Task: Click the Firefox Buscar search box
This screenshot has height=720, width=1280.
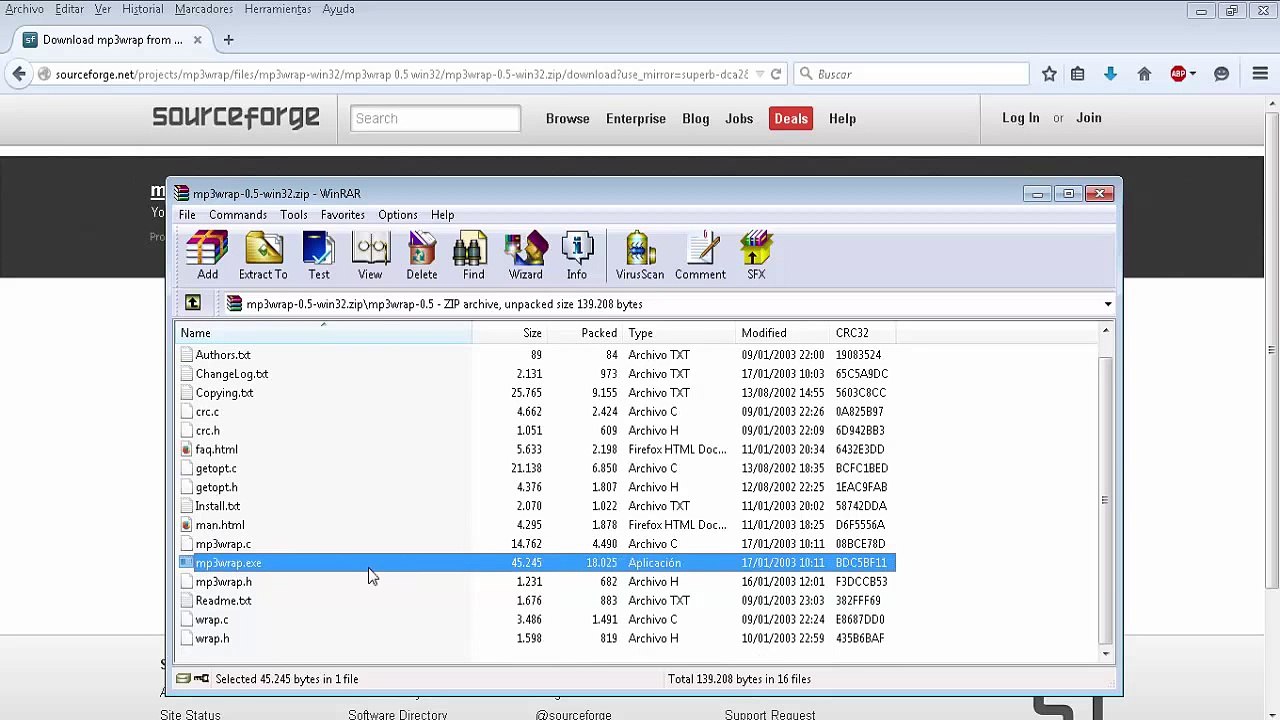Action: 913,74
